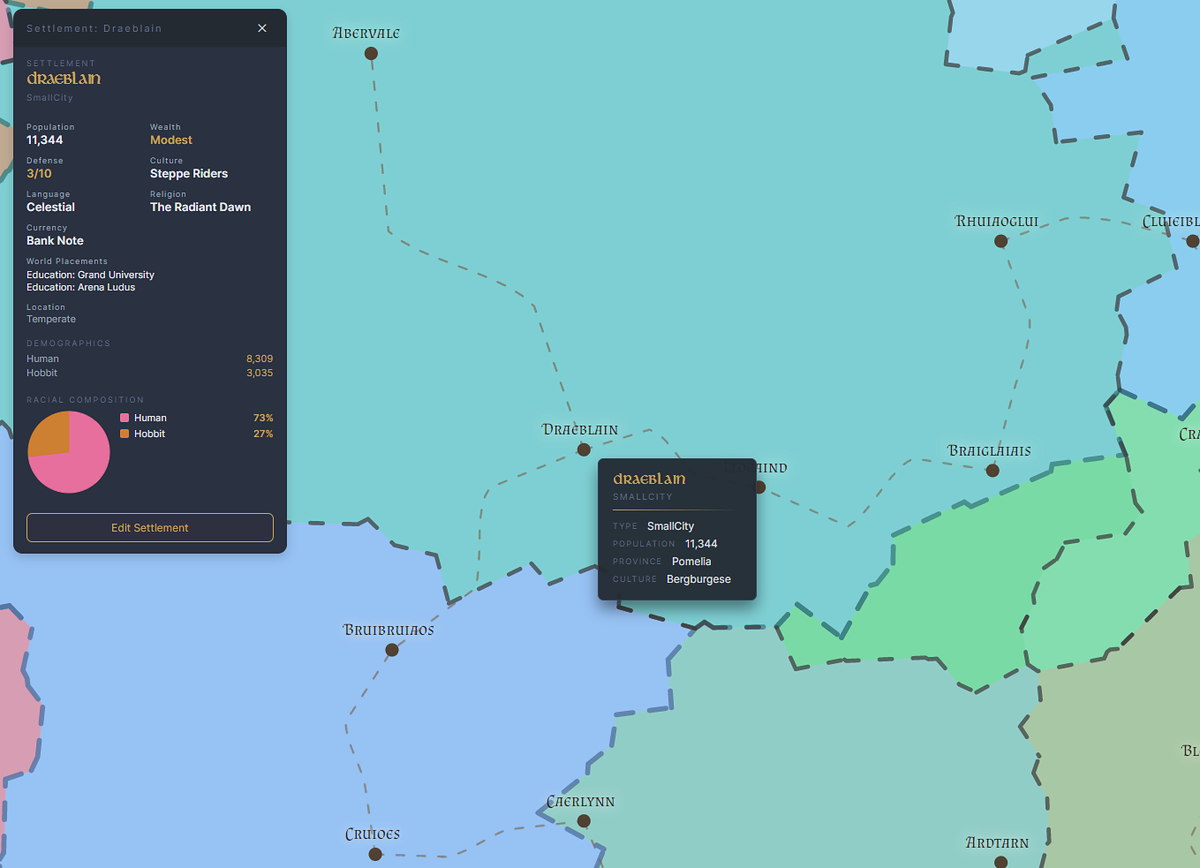
Task: Click the orange Hobbit legend swatch
Action: click(124, 434)
